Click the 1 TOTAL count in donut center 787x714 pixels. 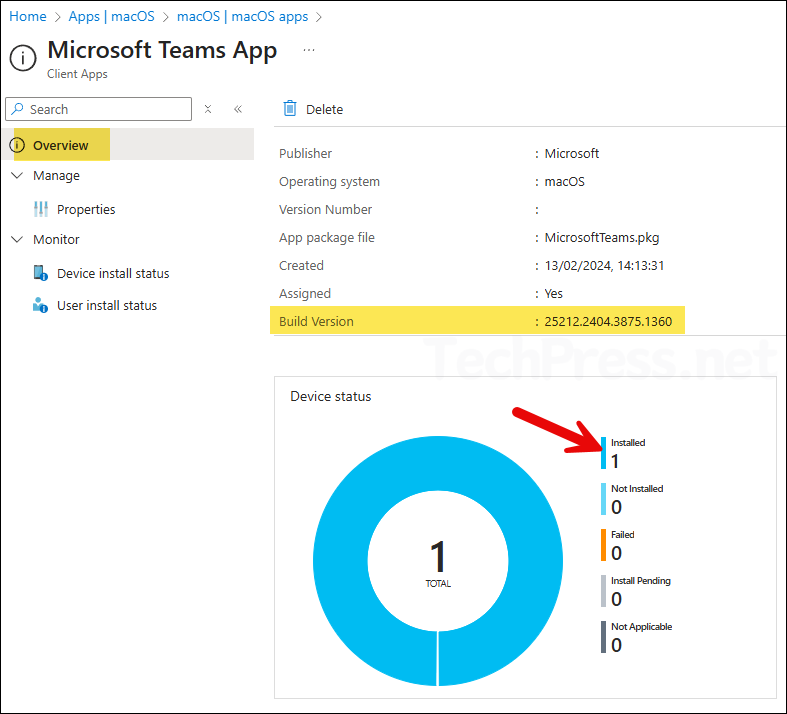[438, 562]
